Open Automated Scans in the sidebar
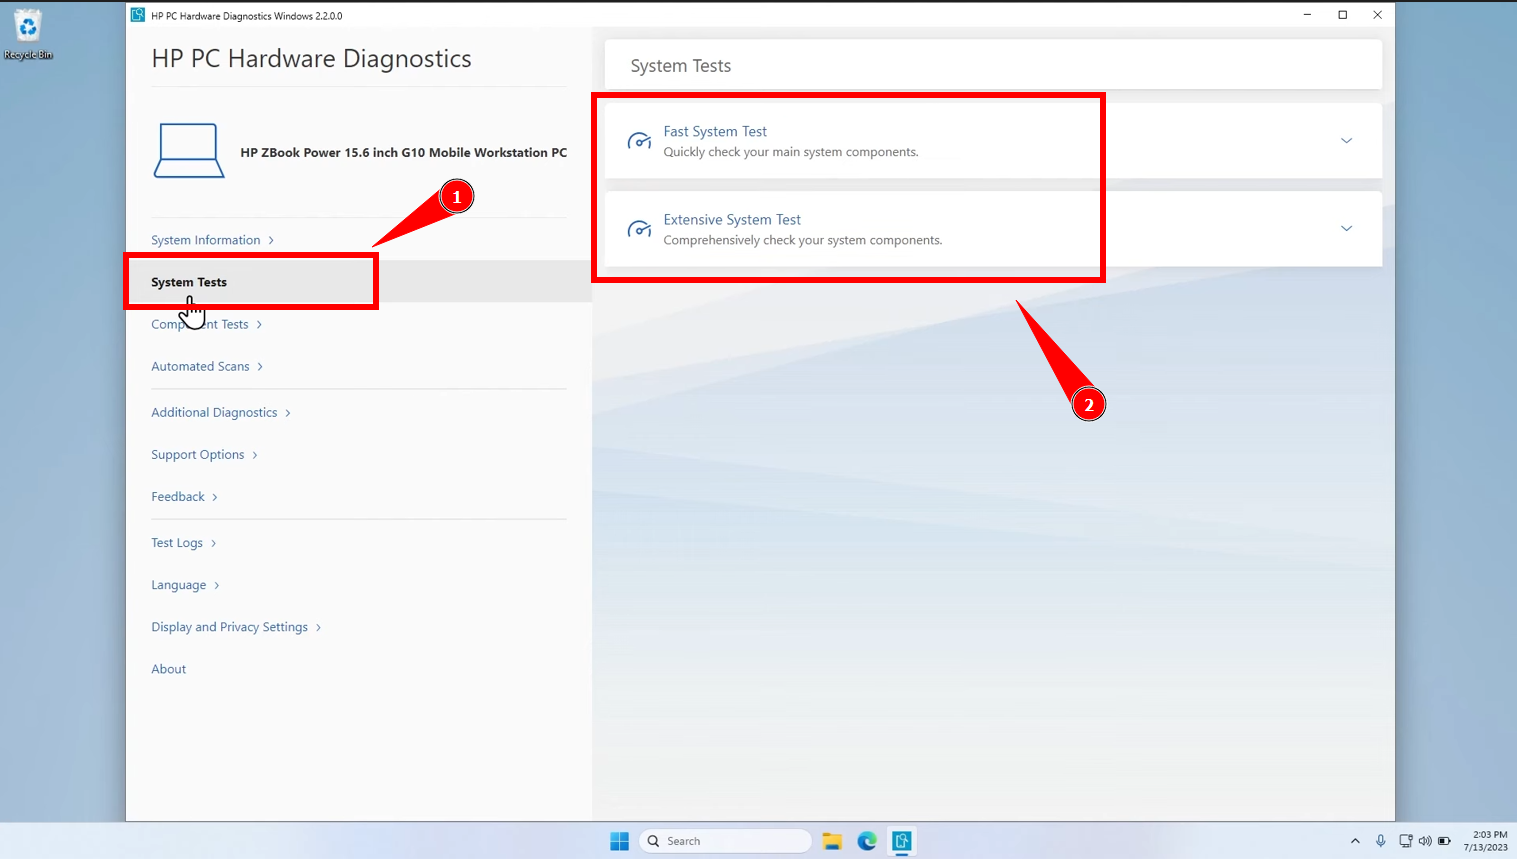Viewport: 1517px width, 859px height. coord(200,366)
